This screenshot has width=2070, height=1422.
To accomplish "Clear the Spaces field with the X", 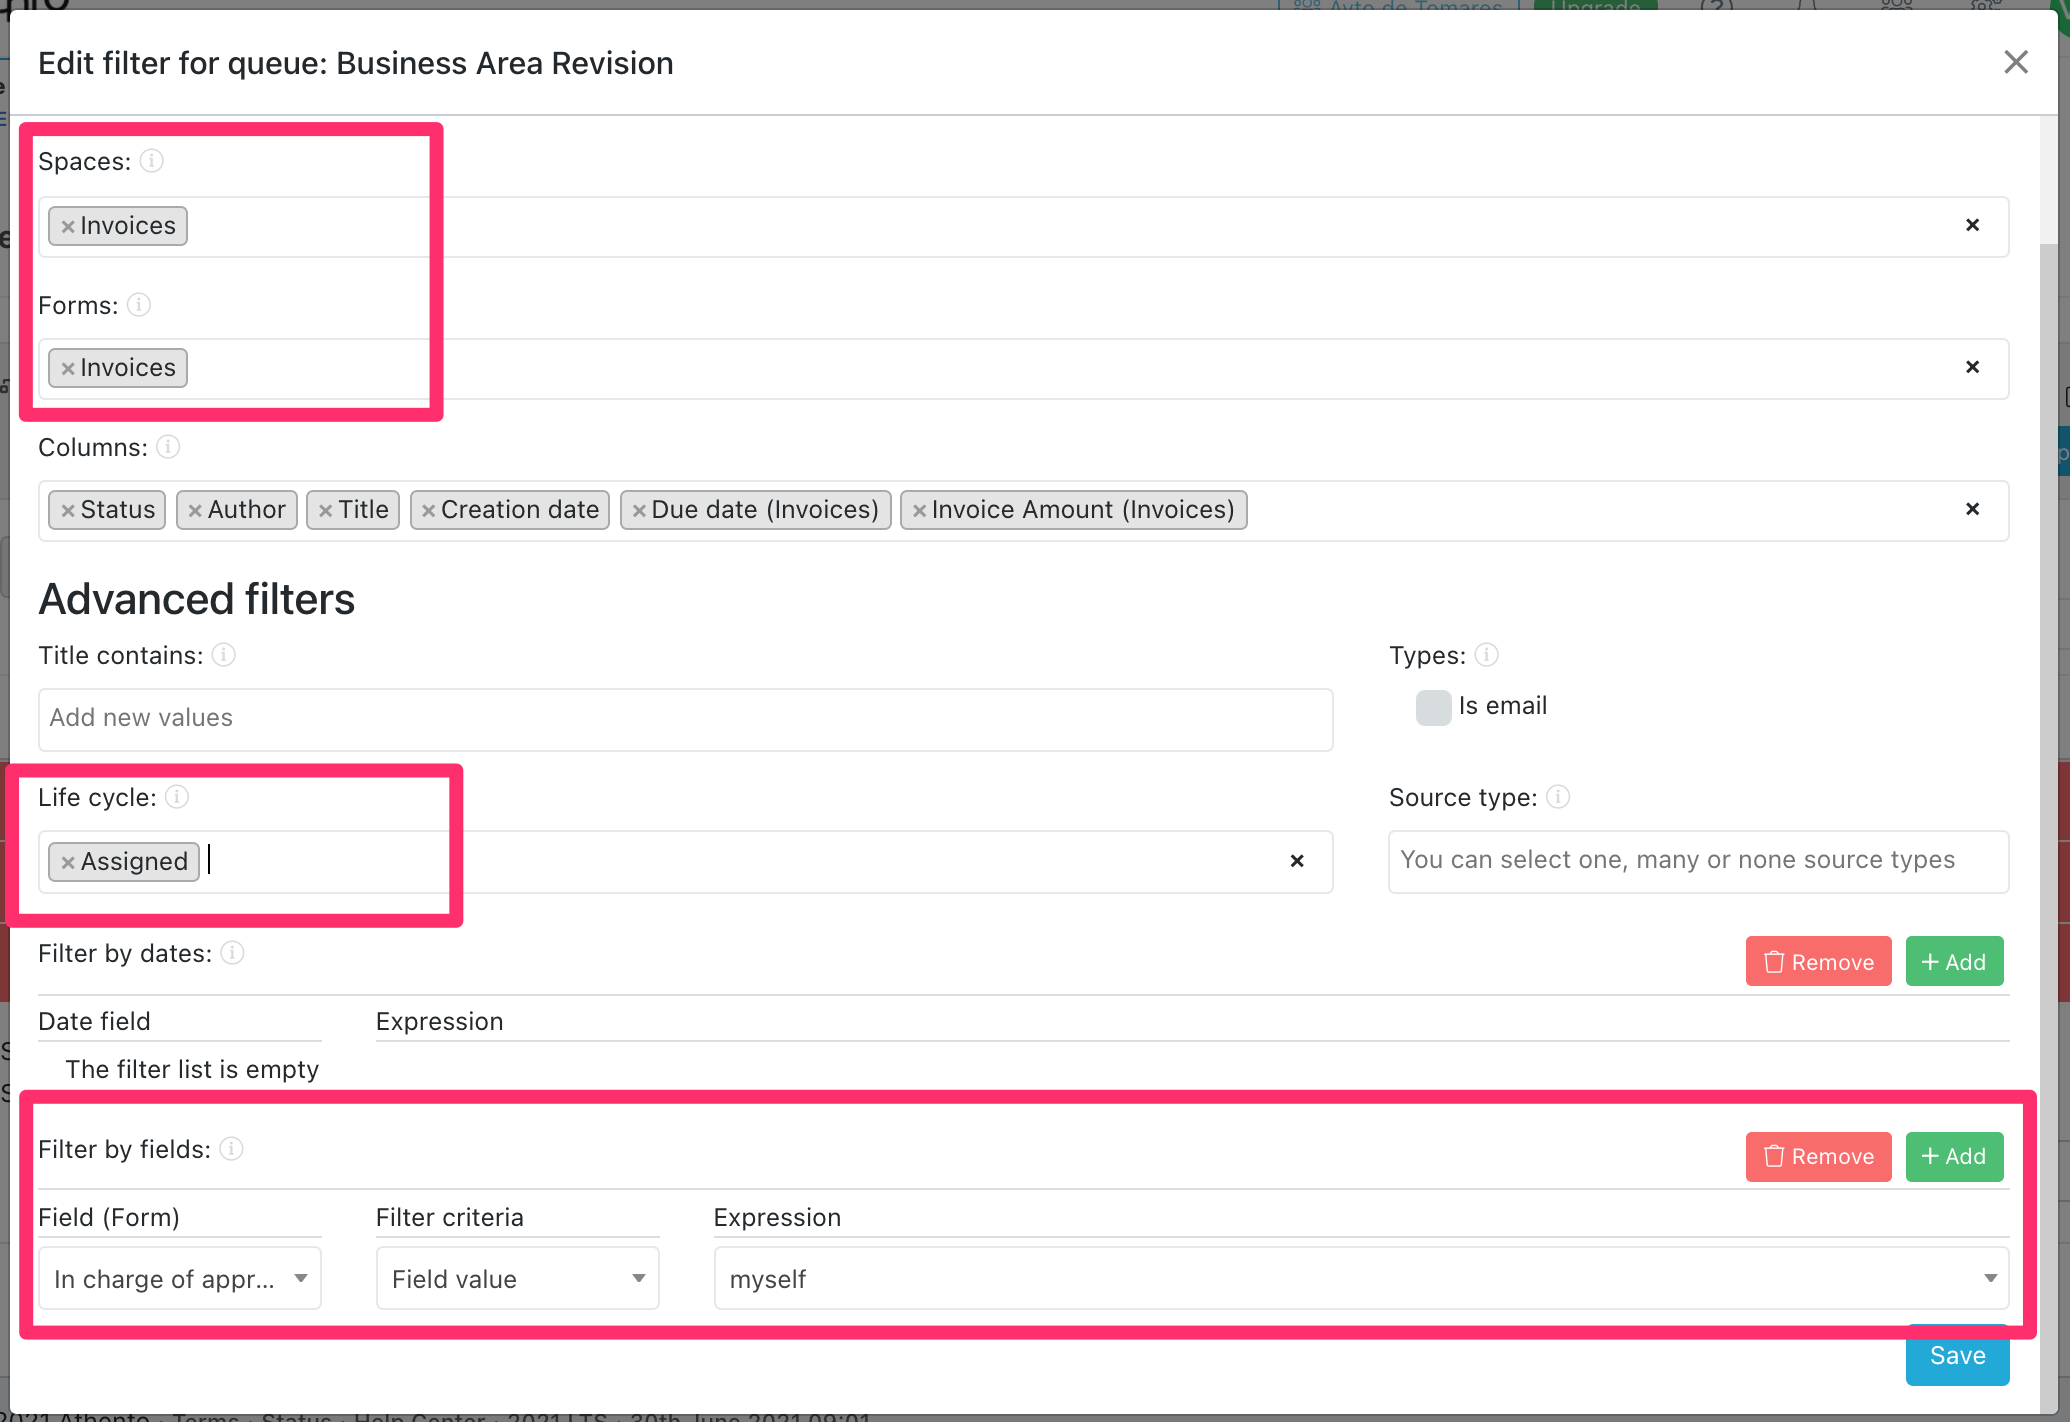I will [x=1972, y=225].
